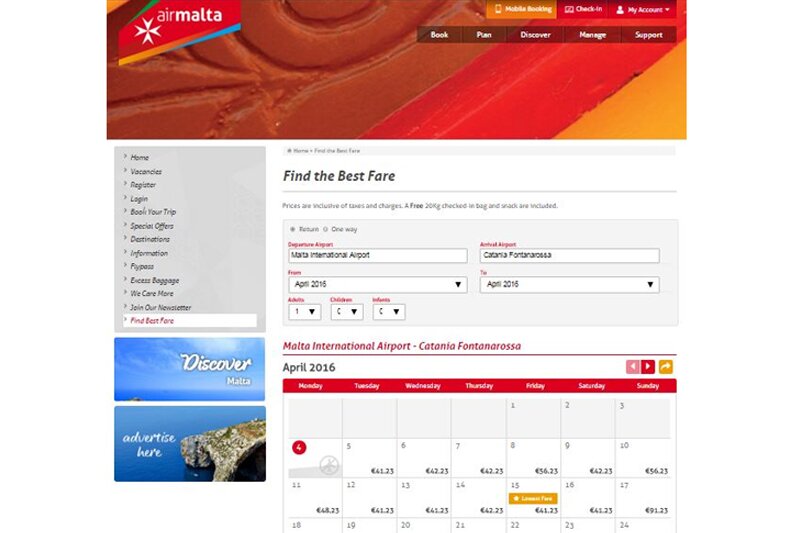This screenshot has width=800, height=533.
Task: Open the Manage menu
Action: pyautogui.click(x=592, y=35)
